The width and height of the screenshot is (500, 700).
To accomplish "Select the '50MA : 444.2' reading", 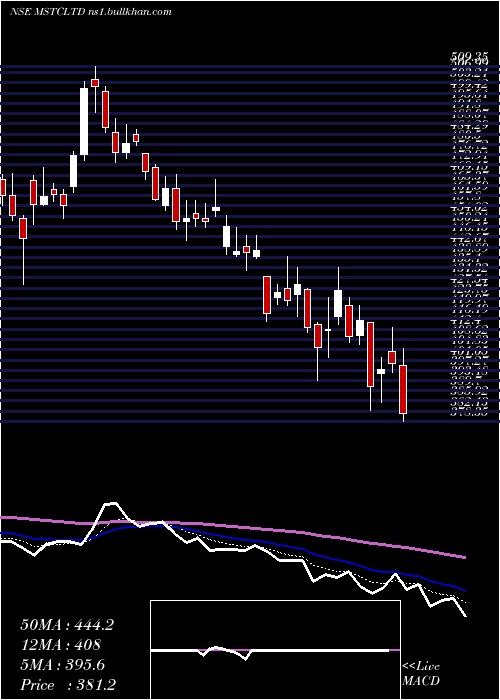I will 67,625.
